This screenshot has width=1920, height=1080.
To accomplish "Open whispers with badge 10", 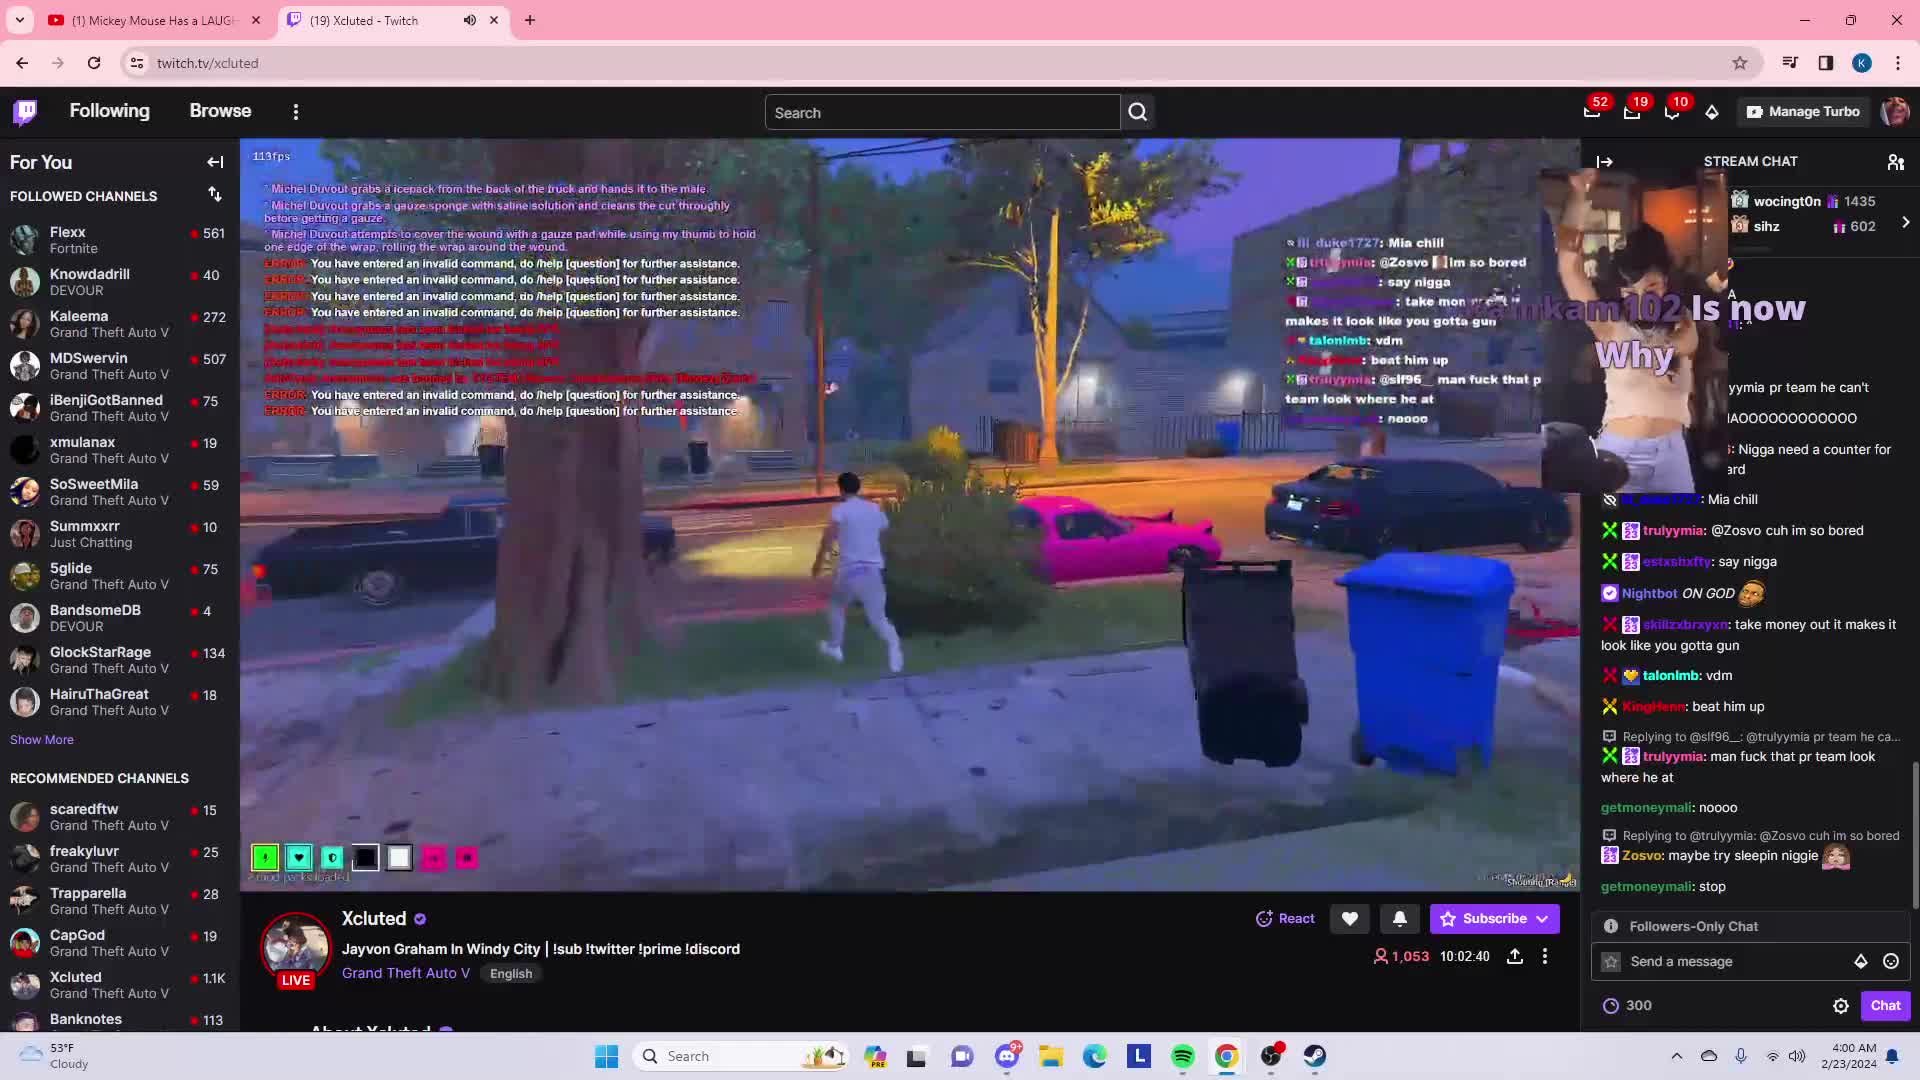I will [1672, 112].
